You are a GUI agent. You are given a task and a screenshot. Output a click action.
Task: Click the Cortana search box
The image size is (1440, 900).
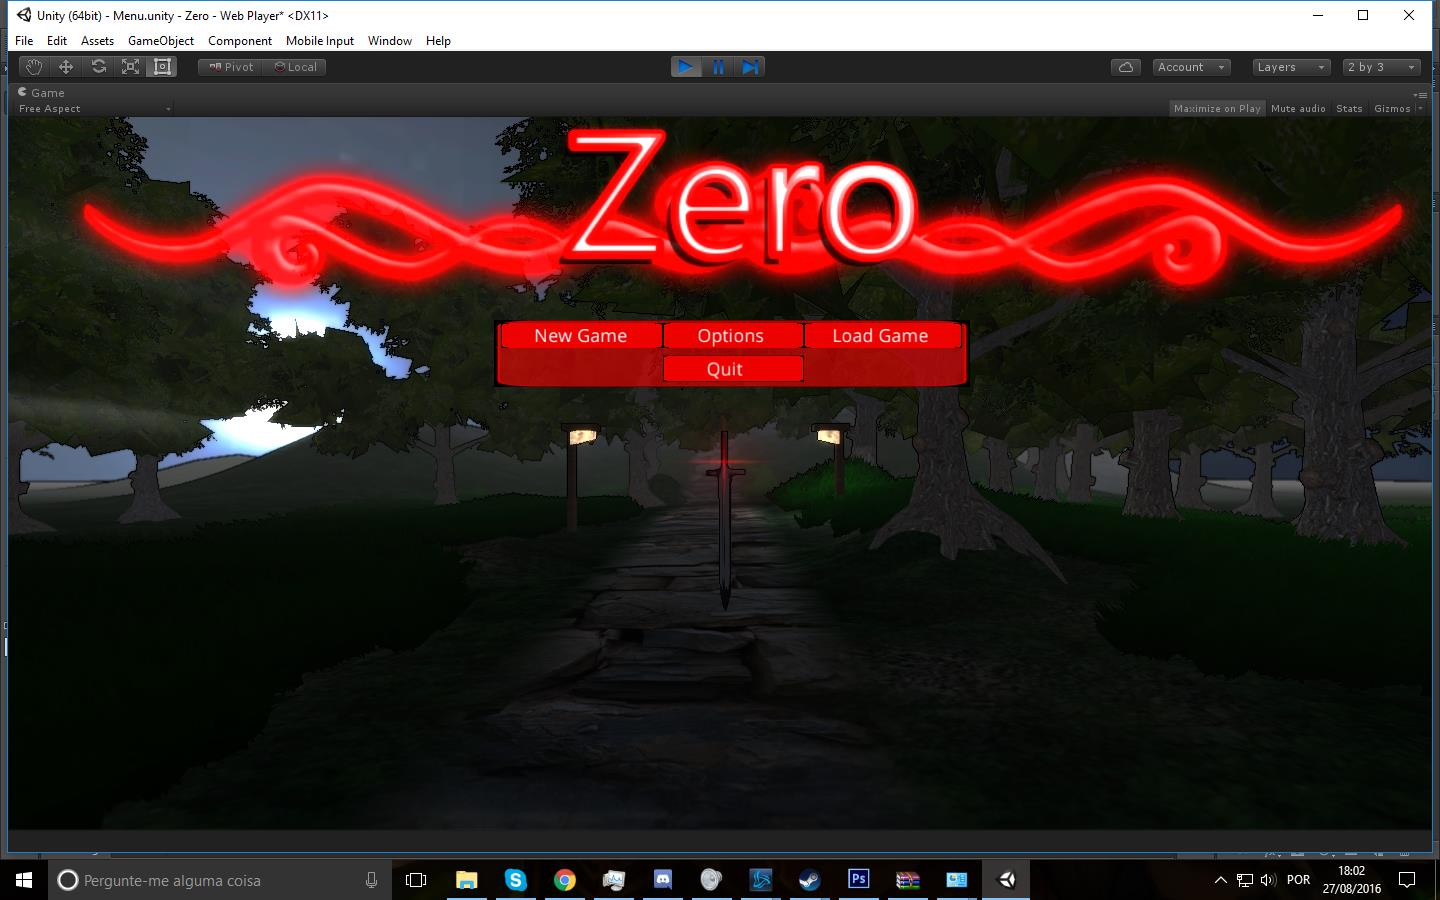click(x=219, y=880)
